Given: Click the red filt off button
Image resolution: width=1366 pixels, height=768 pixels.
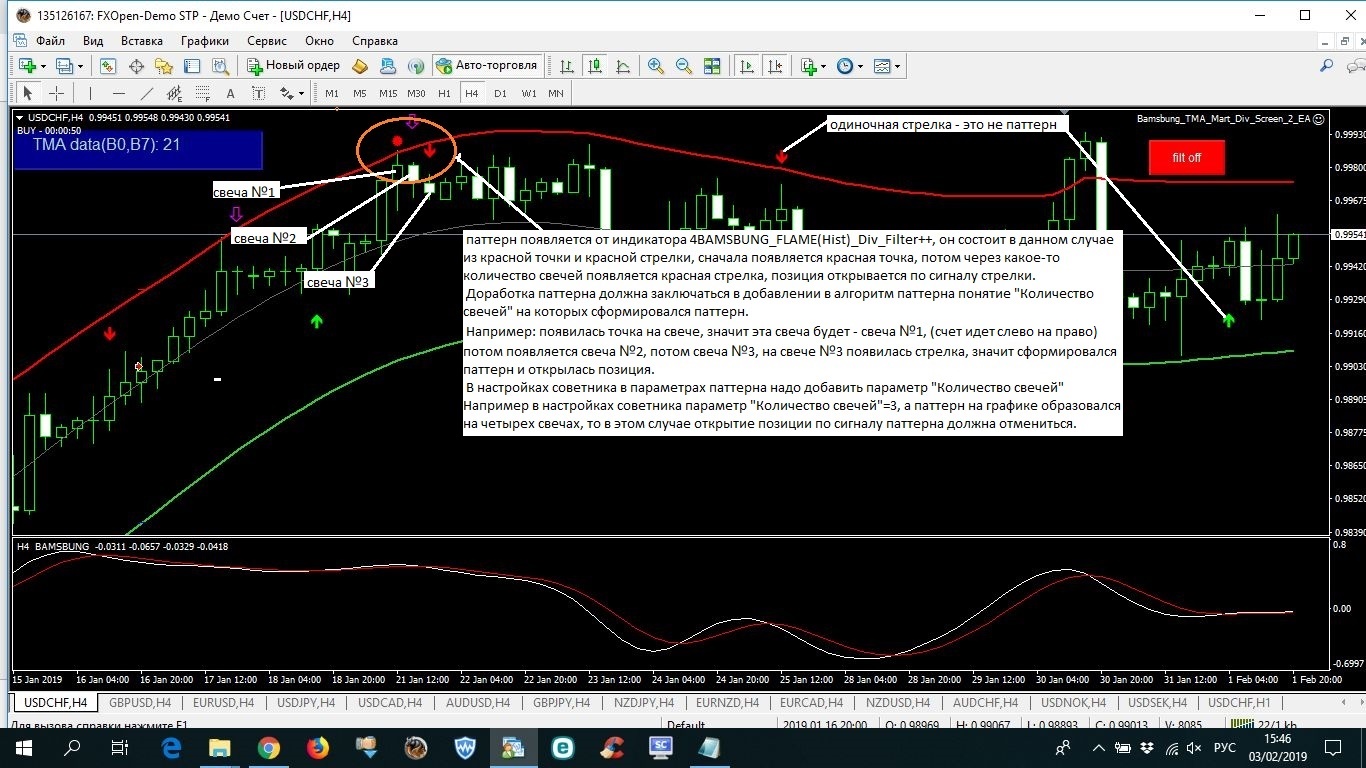Looking at the screenshot, I should (x=1187, y=158).
